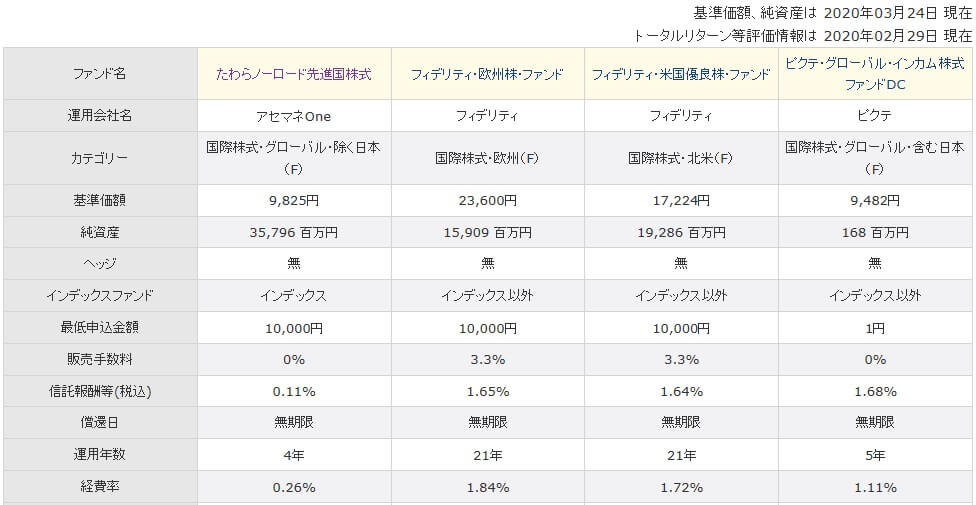The image size is (976, 505).
Task: Select the ピクテ company name cell
Action: (875, 115)
